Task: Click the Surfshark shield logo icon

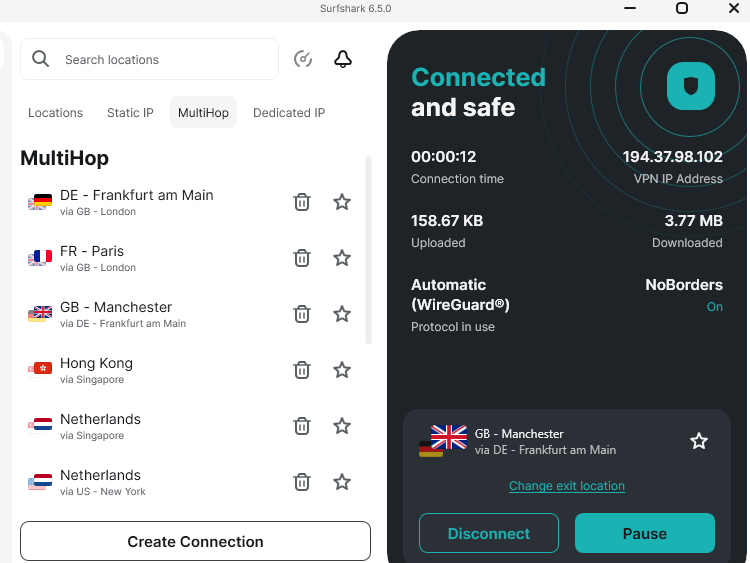Action: tap(691, 86)
